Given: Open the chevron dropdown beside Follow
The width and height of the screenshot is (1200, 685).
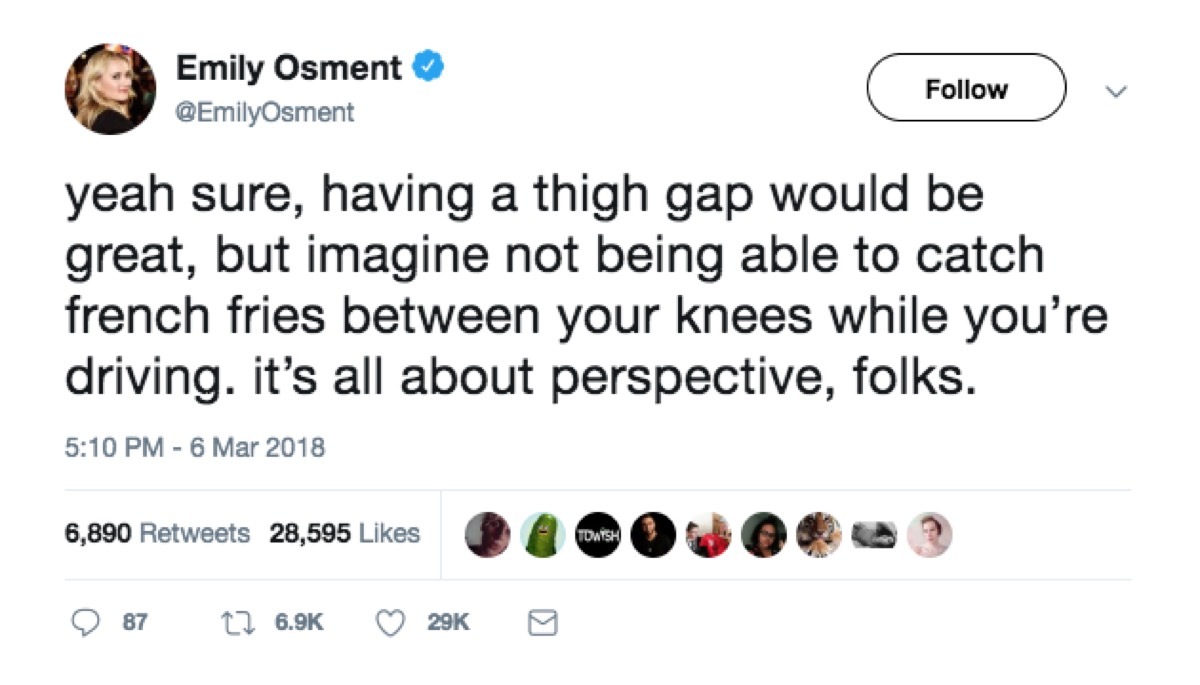Looking at the screenshot, I should (x=1115, y=90).
